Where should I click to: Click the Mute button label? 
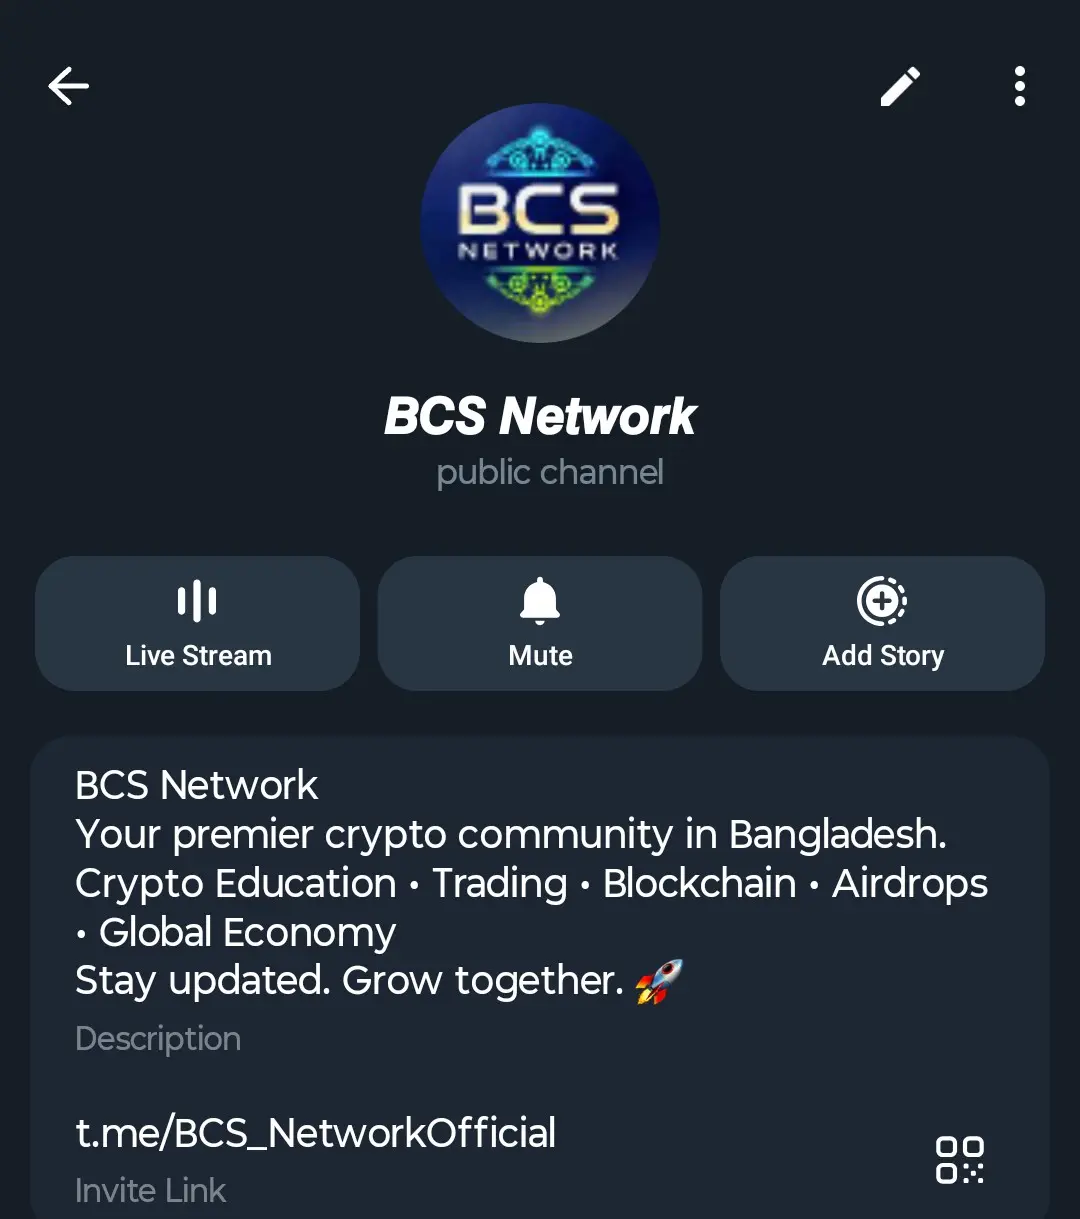click(540, 656)
